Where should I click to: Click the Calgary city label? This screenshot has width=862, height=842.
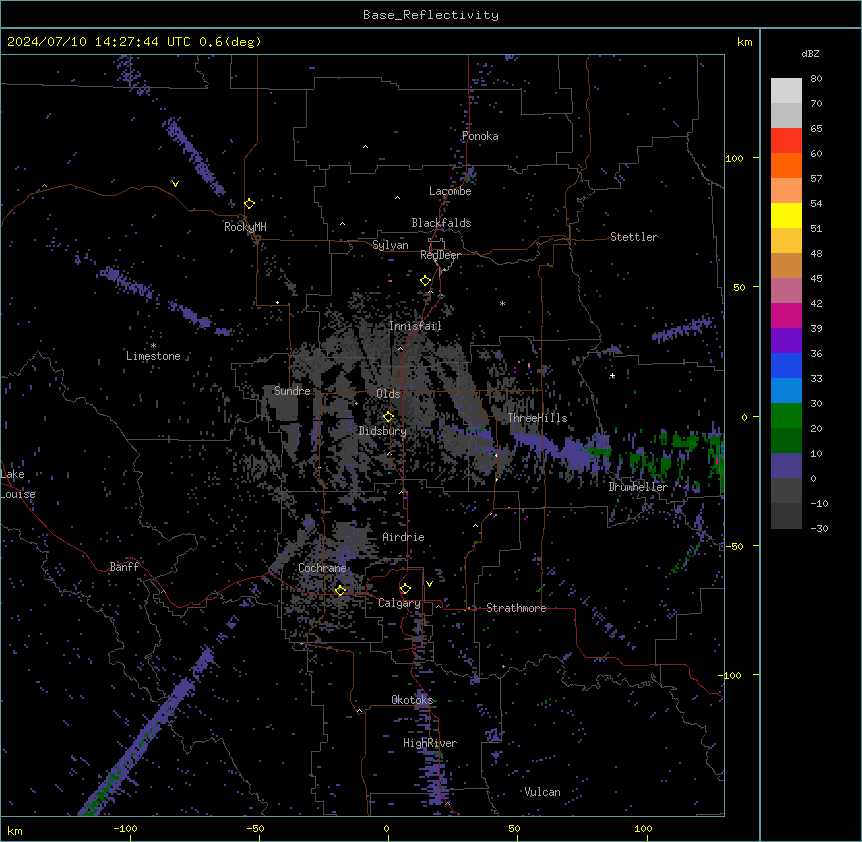pyautogui.click(x=399, y=603)
